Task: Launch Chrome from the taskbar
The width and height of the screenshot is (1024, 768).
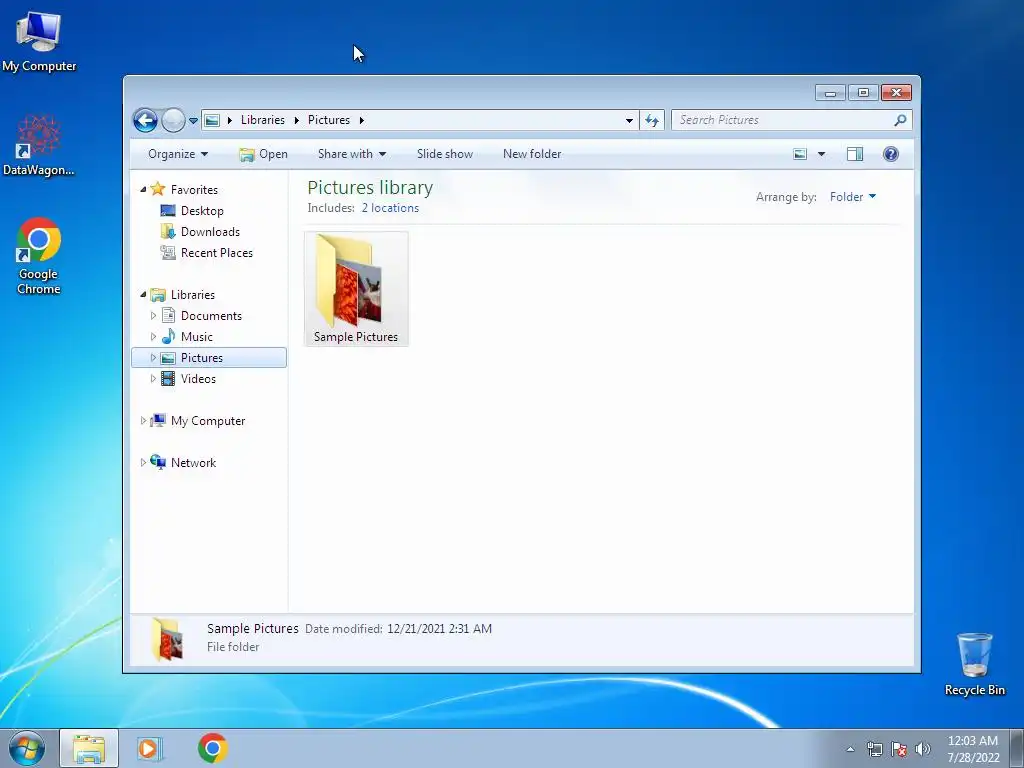Action: click(212, 748)
